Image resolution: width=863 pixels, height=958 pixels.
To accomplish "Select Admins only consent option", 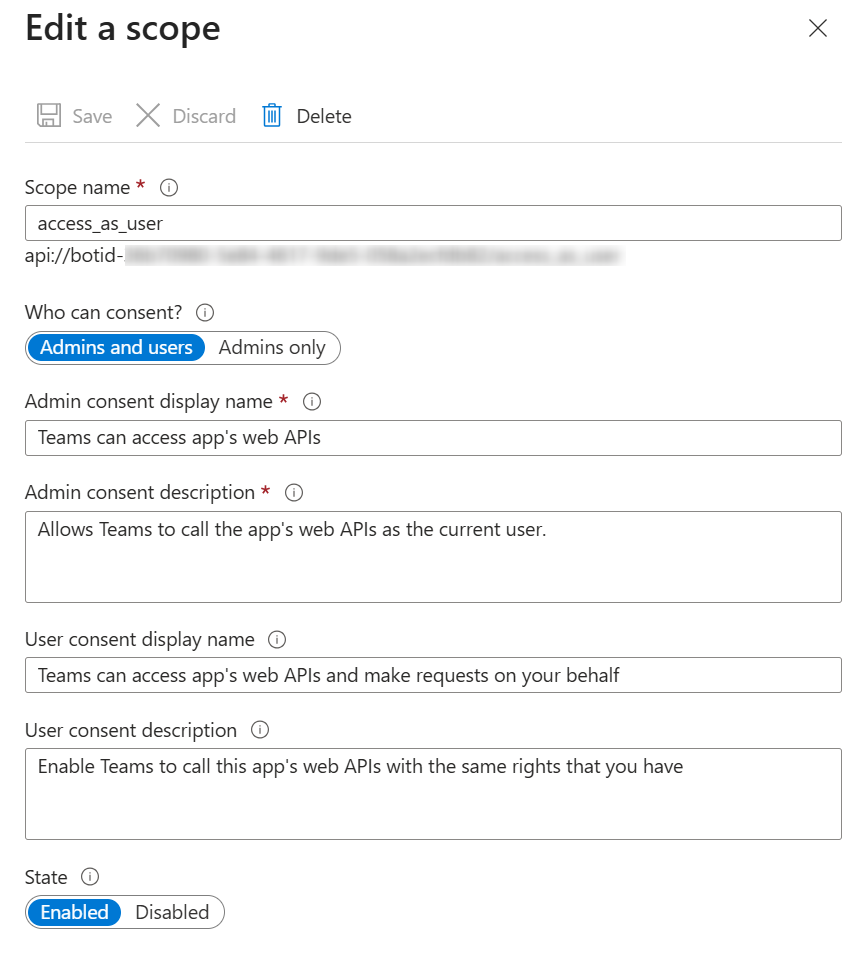I will pos(272,348).
